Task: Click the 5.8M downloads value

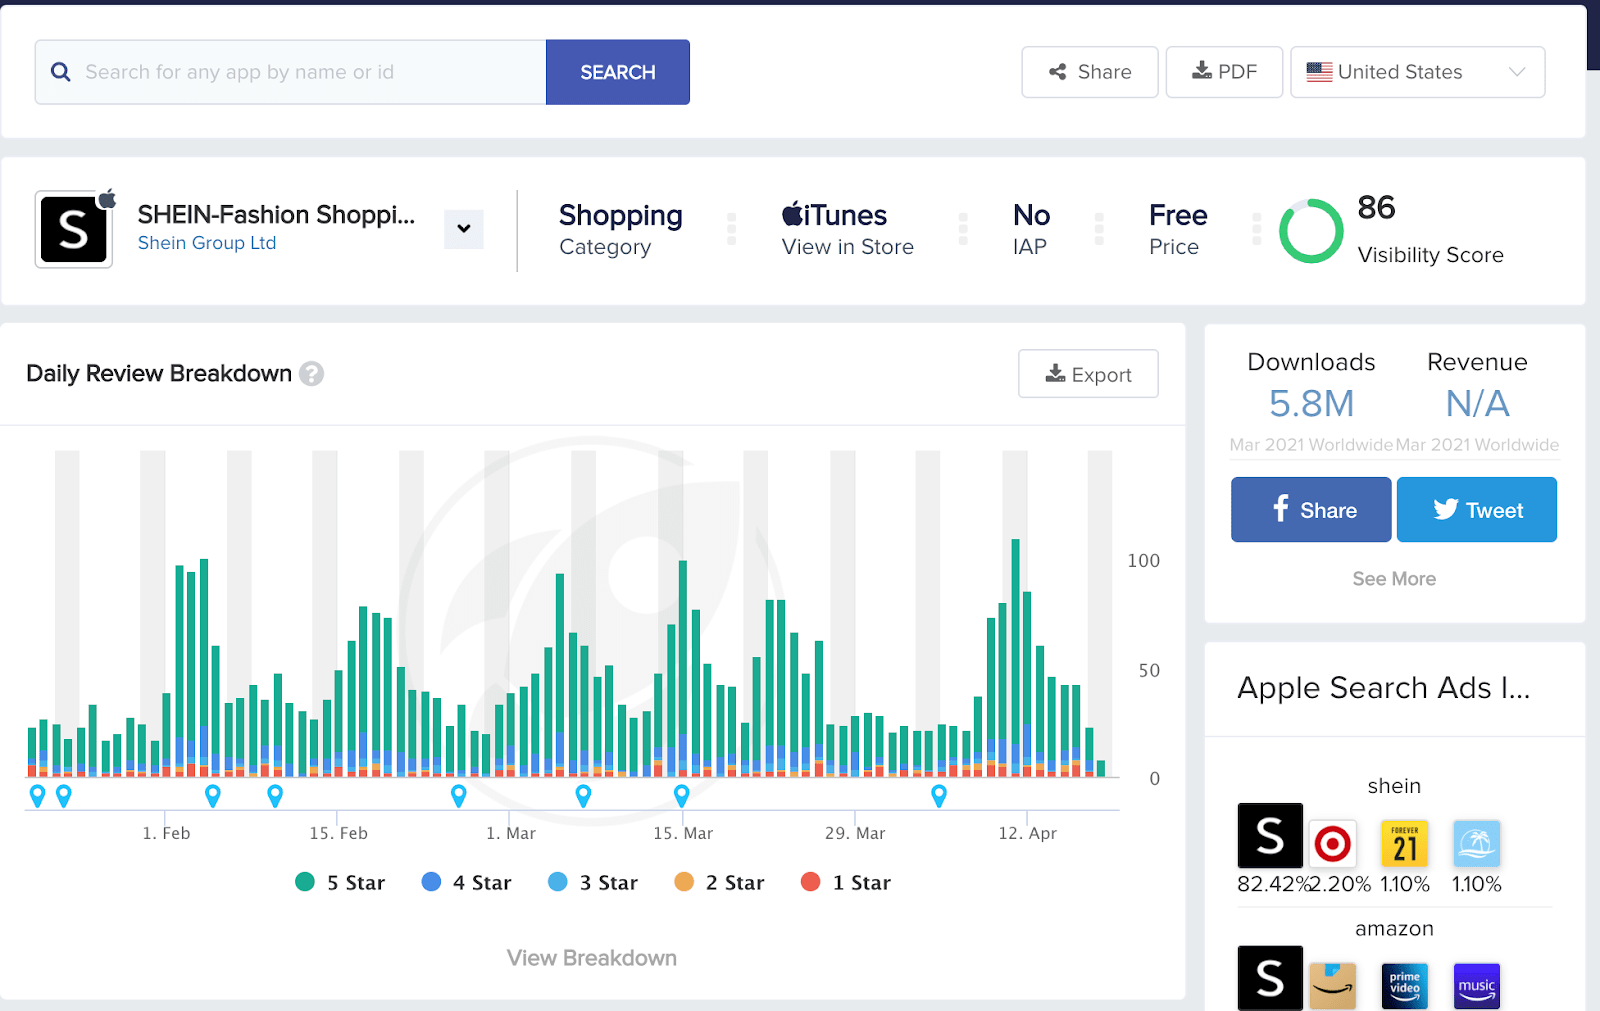Action: click(x=1311, y=404)
